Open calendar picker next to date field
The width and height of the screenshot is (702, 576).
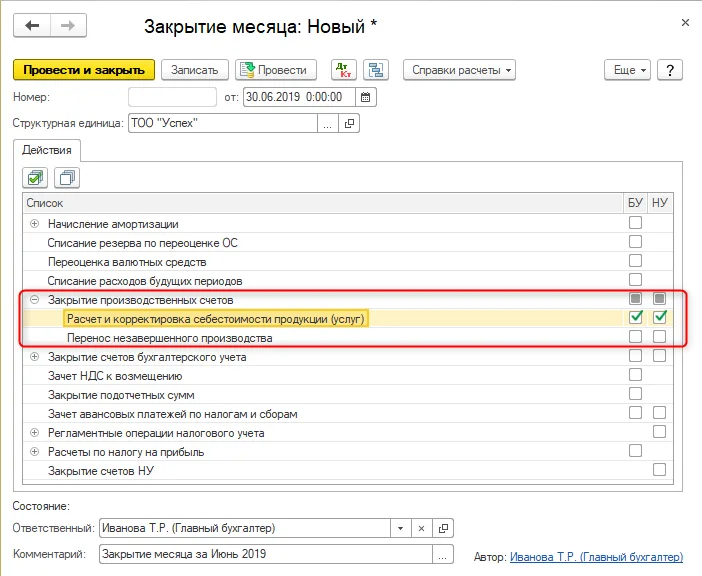coord(366,97)
